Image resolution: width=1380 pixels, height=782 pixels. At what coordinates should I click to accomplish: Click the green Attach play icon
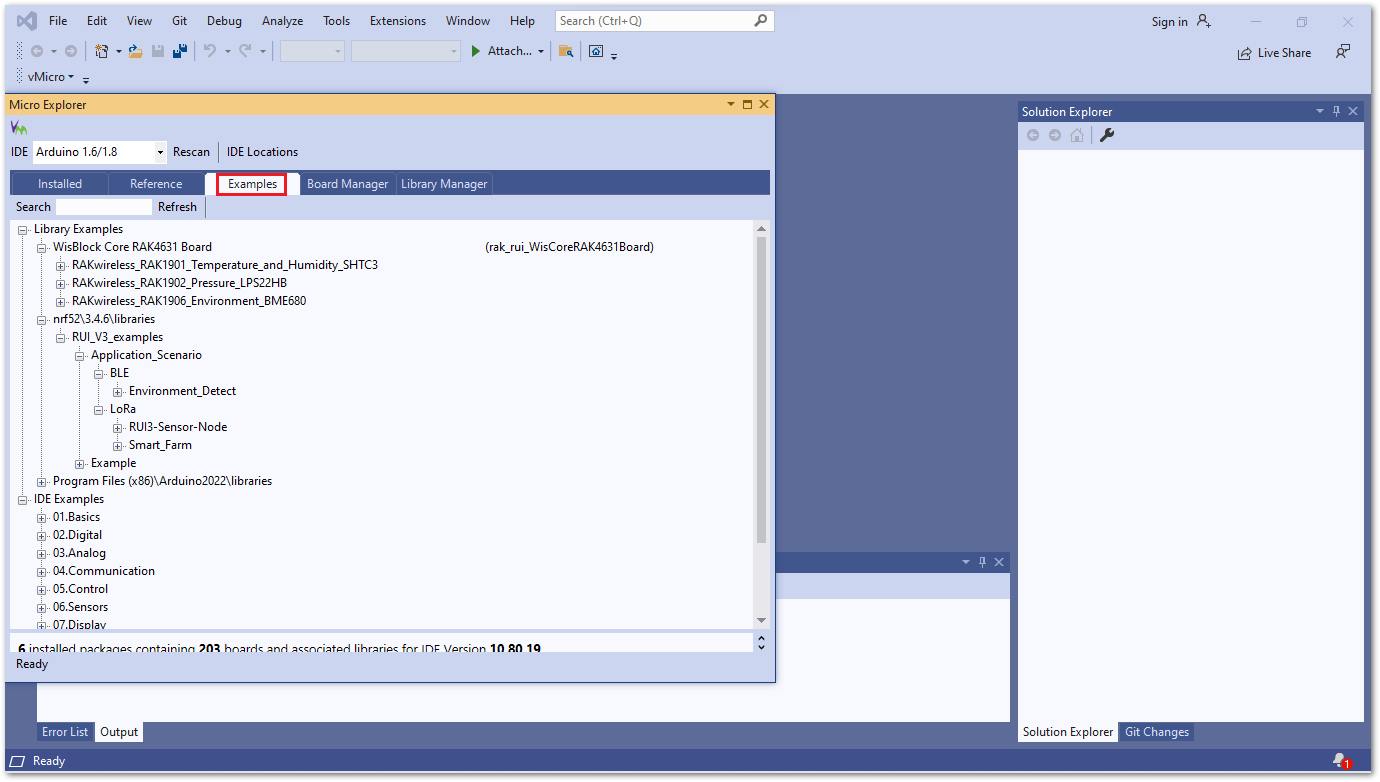(476, 51)
